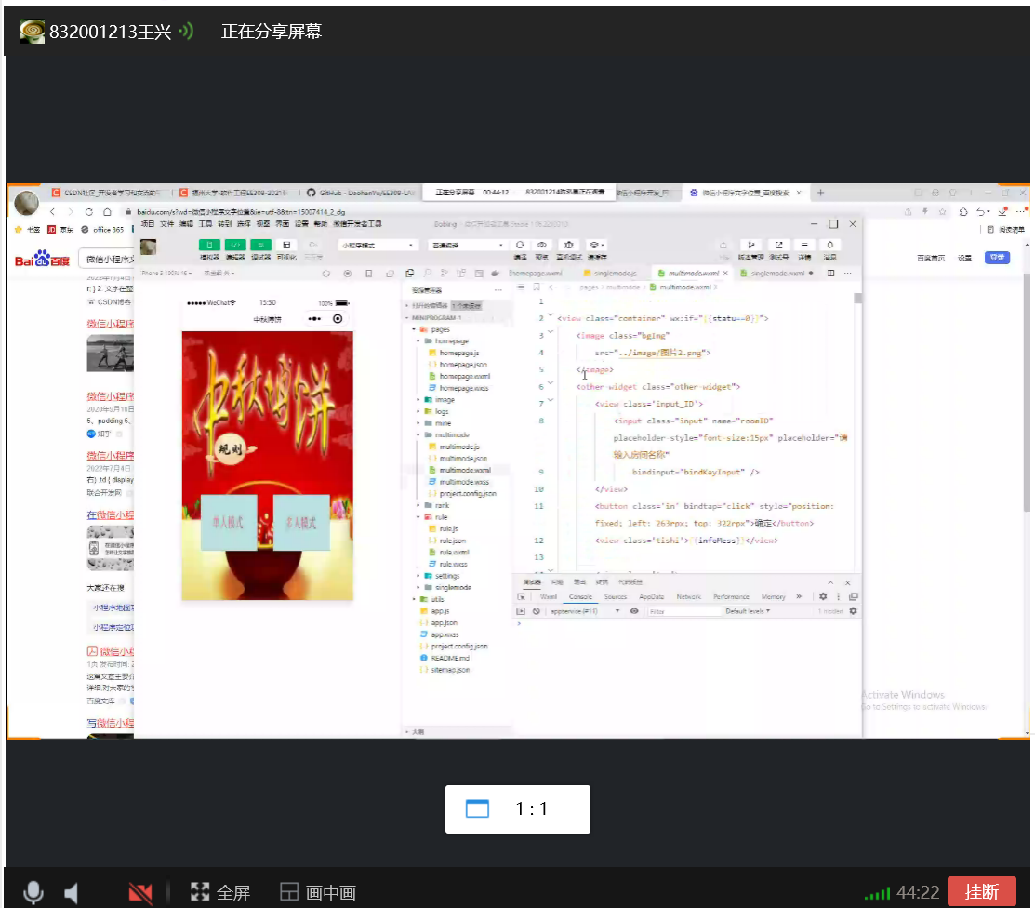
Task: Click the 清缓存 clear cache icon
Action: click(596, 245)
